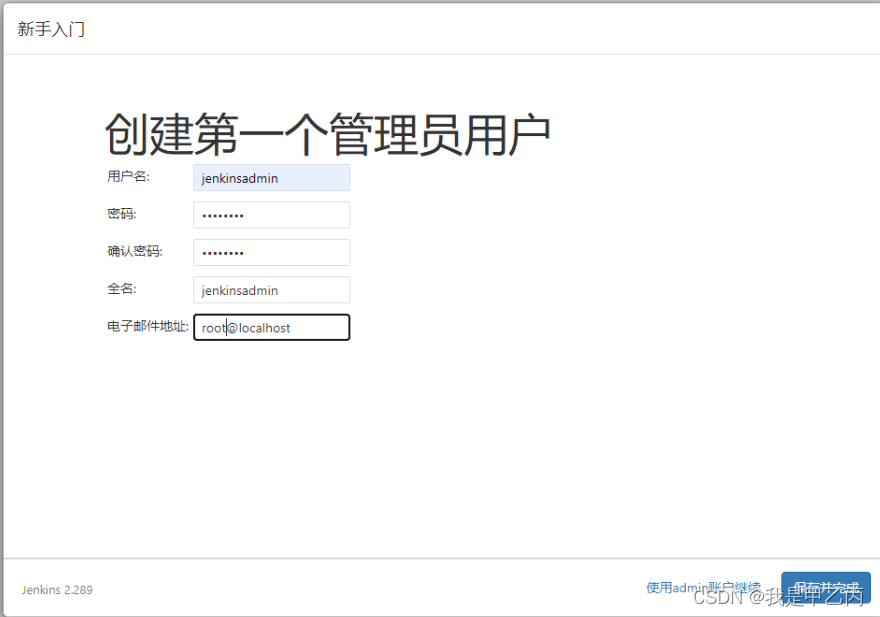Viewport: 880px width, 617px height.
Task: Click the email field containing root@localhost
Action: [272, 327]
